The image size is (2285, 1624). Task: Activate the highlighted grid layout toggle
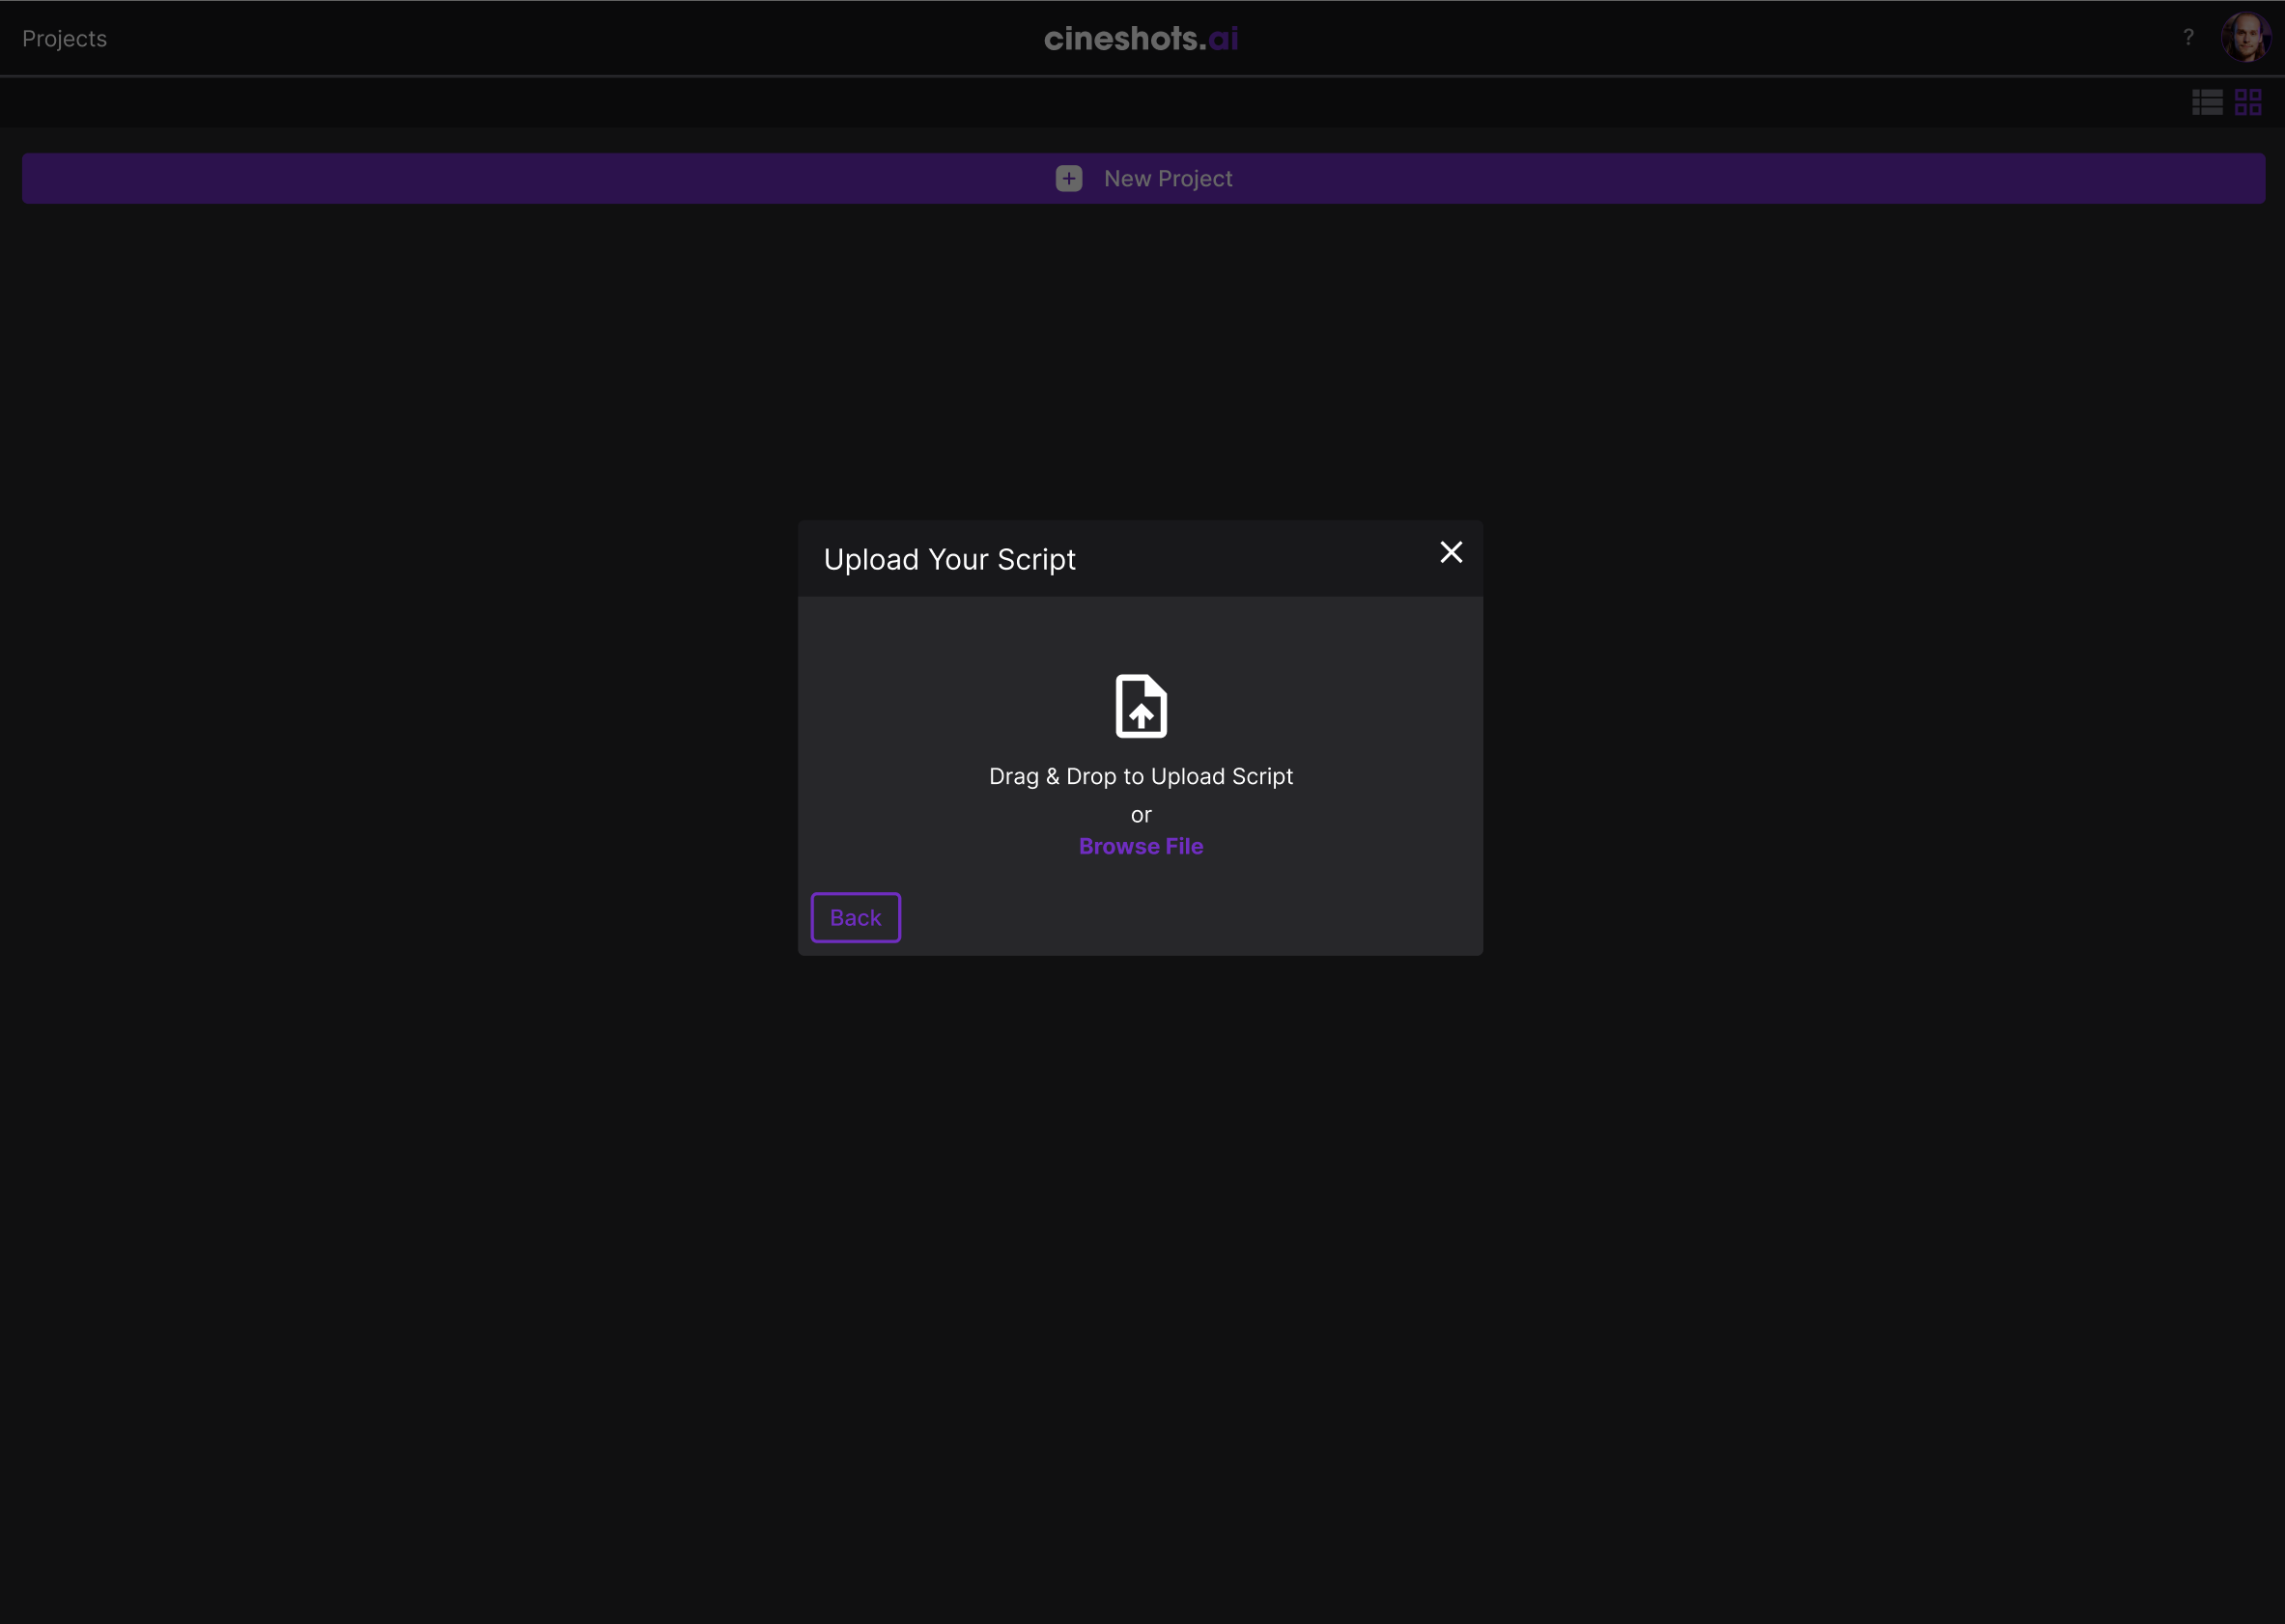pyautogui.click(x=2248, y=101)
